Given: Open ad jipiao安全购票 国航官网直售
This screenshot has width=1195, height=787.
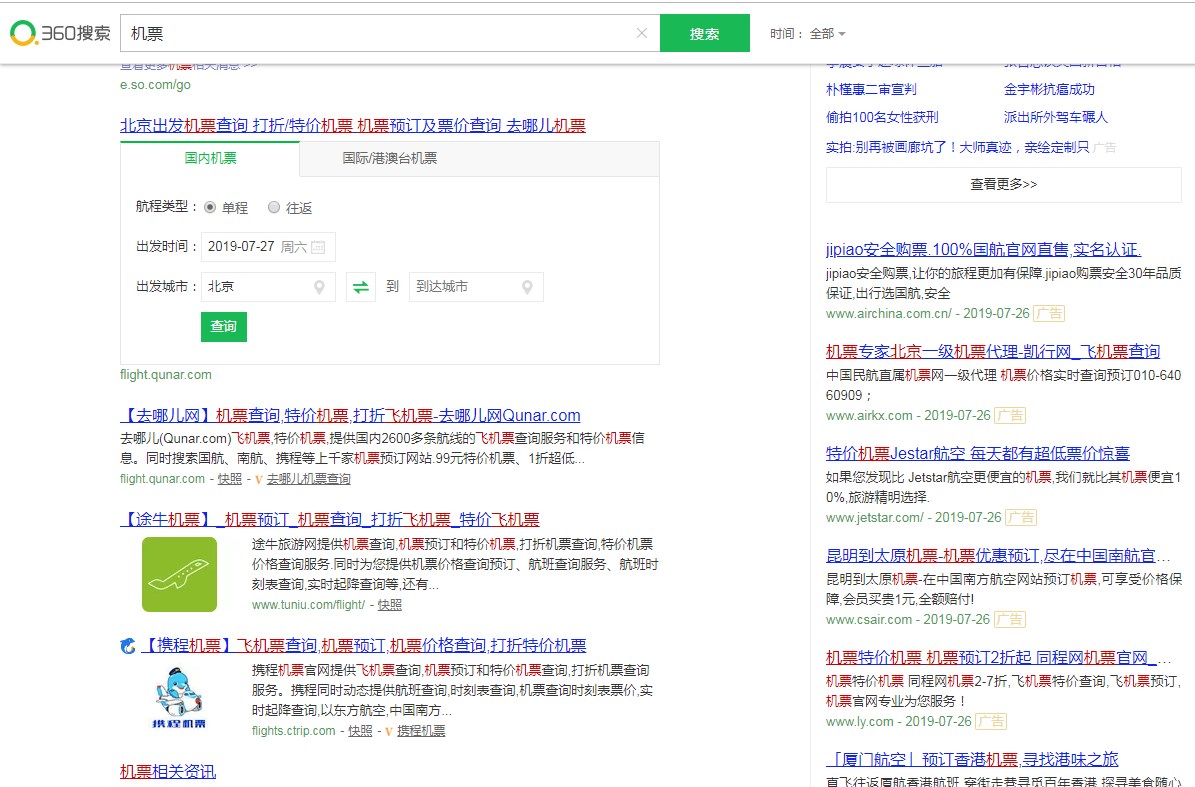Looking at the screenshot, I should pos(983,249).
